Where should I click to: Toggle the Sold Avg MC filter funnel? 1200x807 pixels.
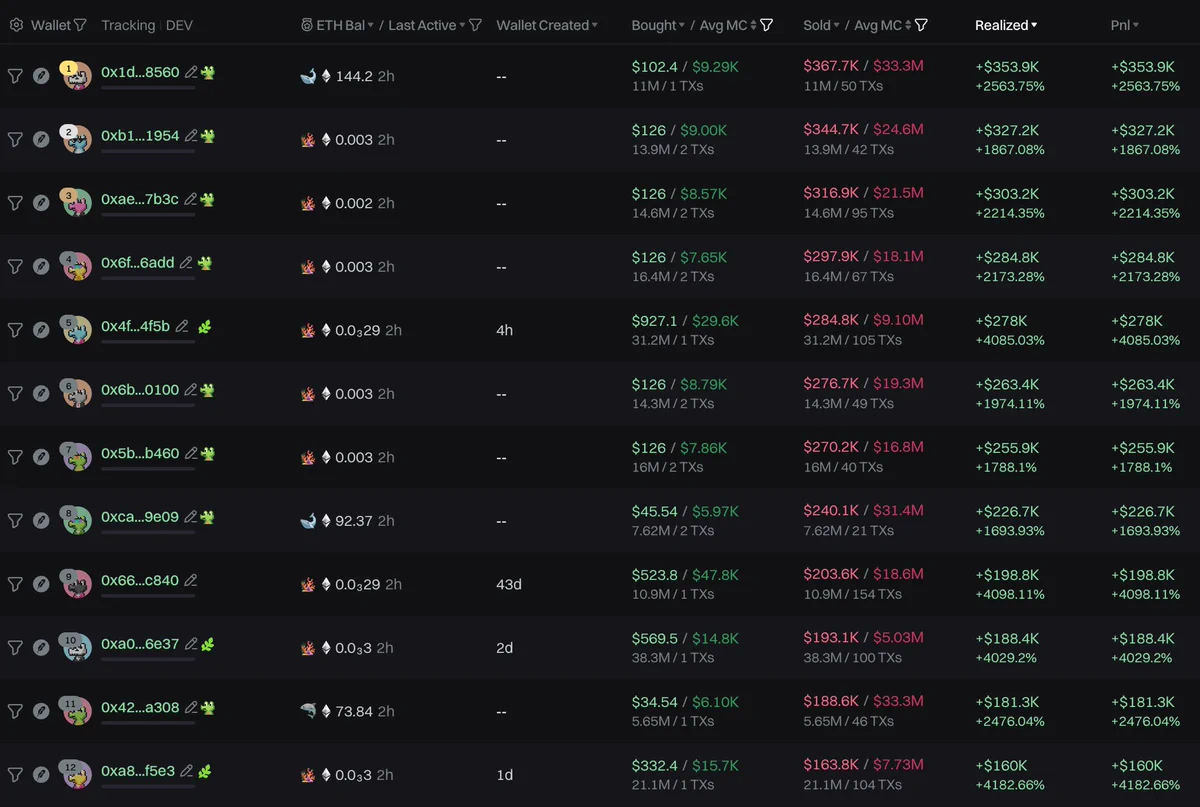coord(921,25)
